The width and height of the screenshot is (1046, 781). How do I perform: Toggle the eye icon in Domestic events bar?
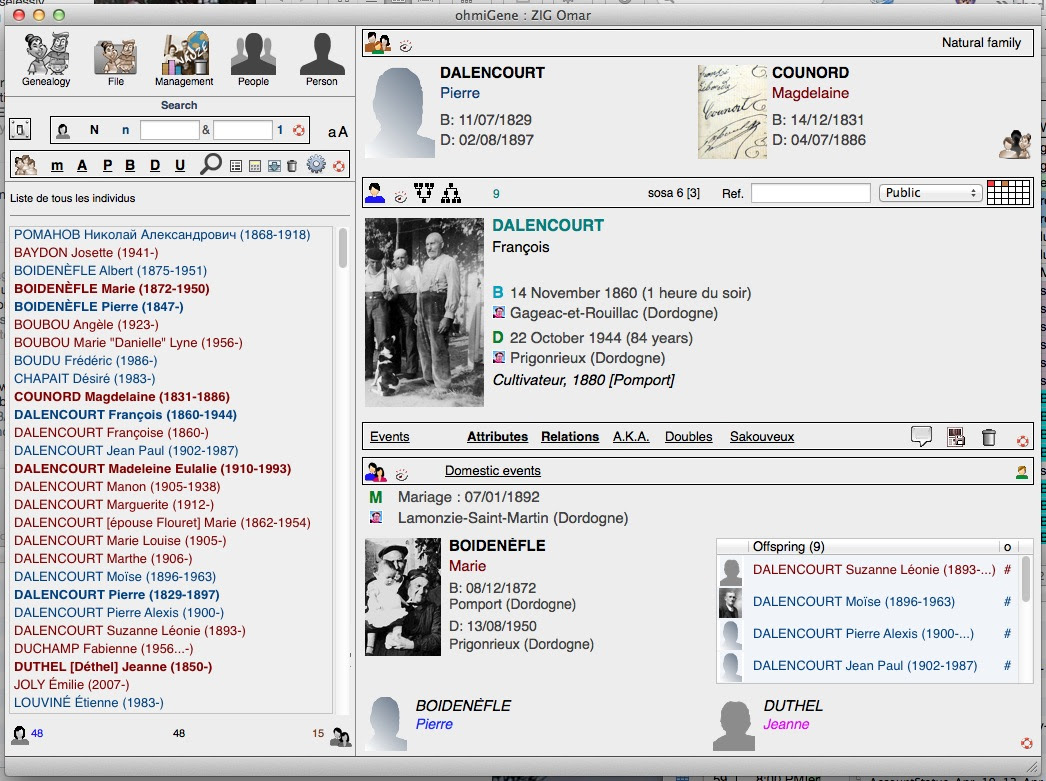[x=402, y=476]
